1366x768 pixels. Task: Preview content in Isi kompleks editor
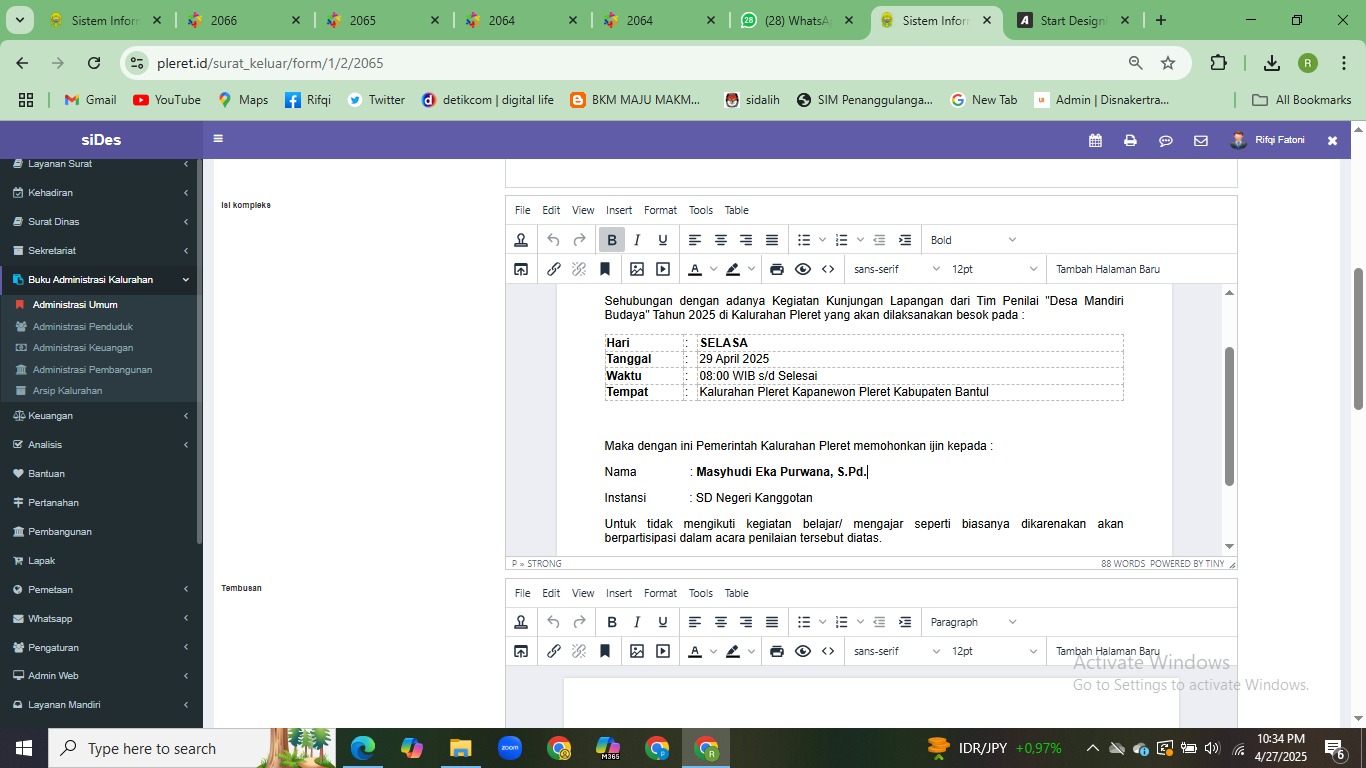803,269
